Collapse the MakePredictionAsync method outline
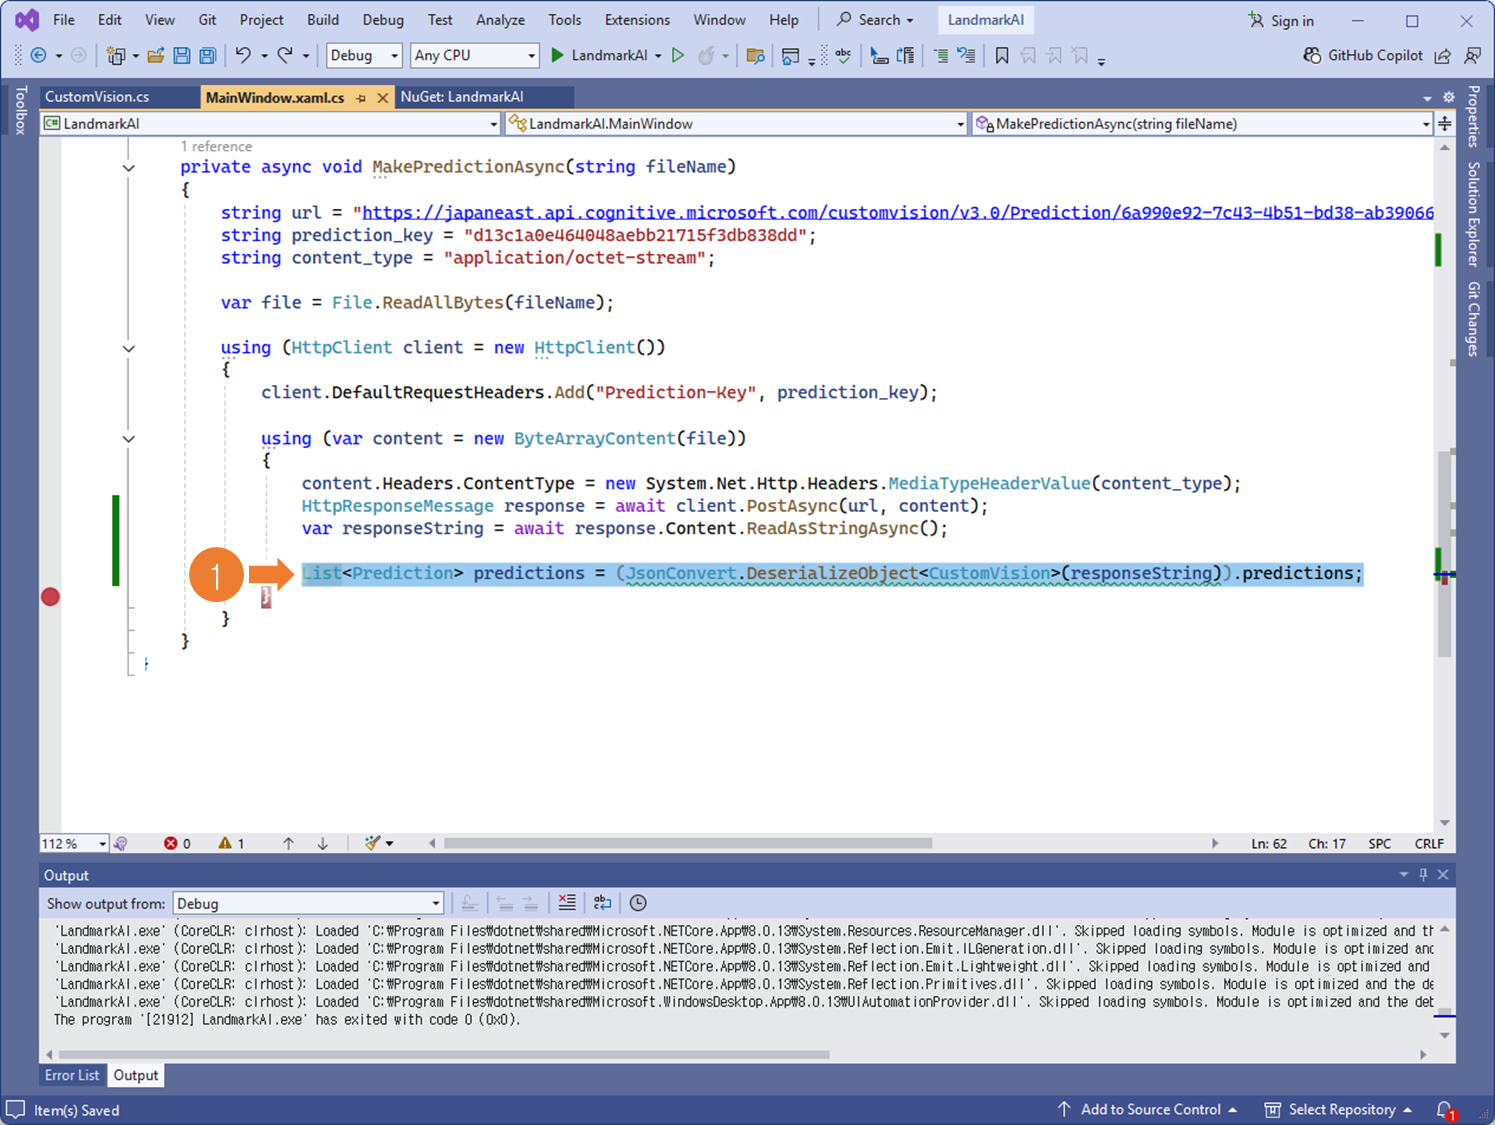This screenshot has width=1495, height=1125. pos(129,168)
